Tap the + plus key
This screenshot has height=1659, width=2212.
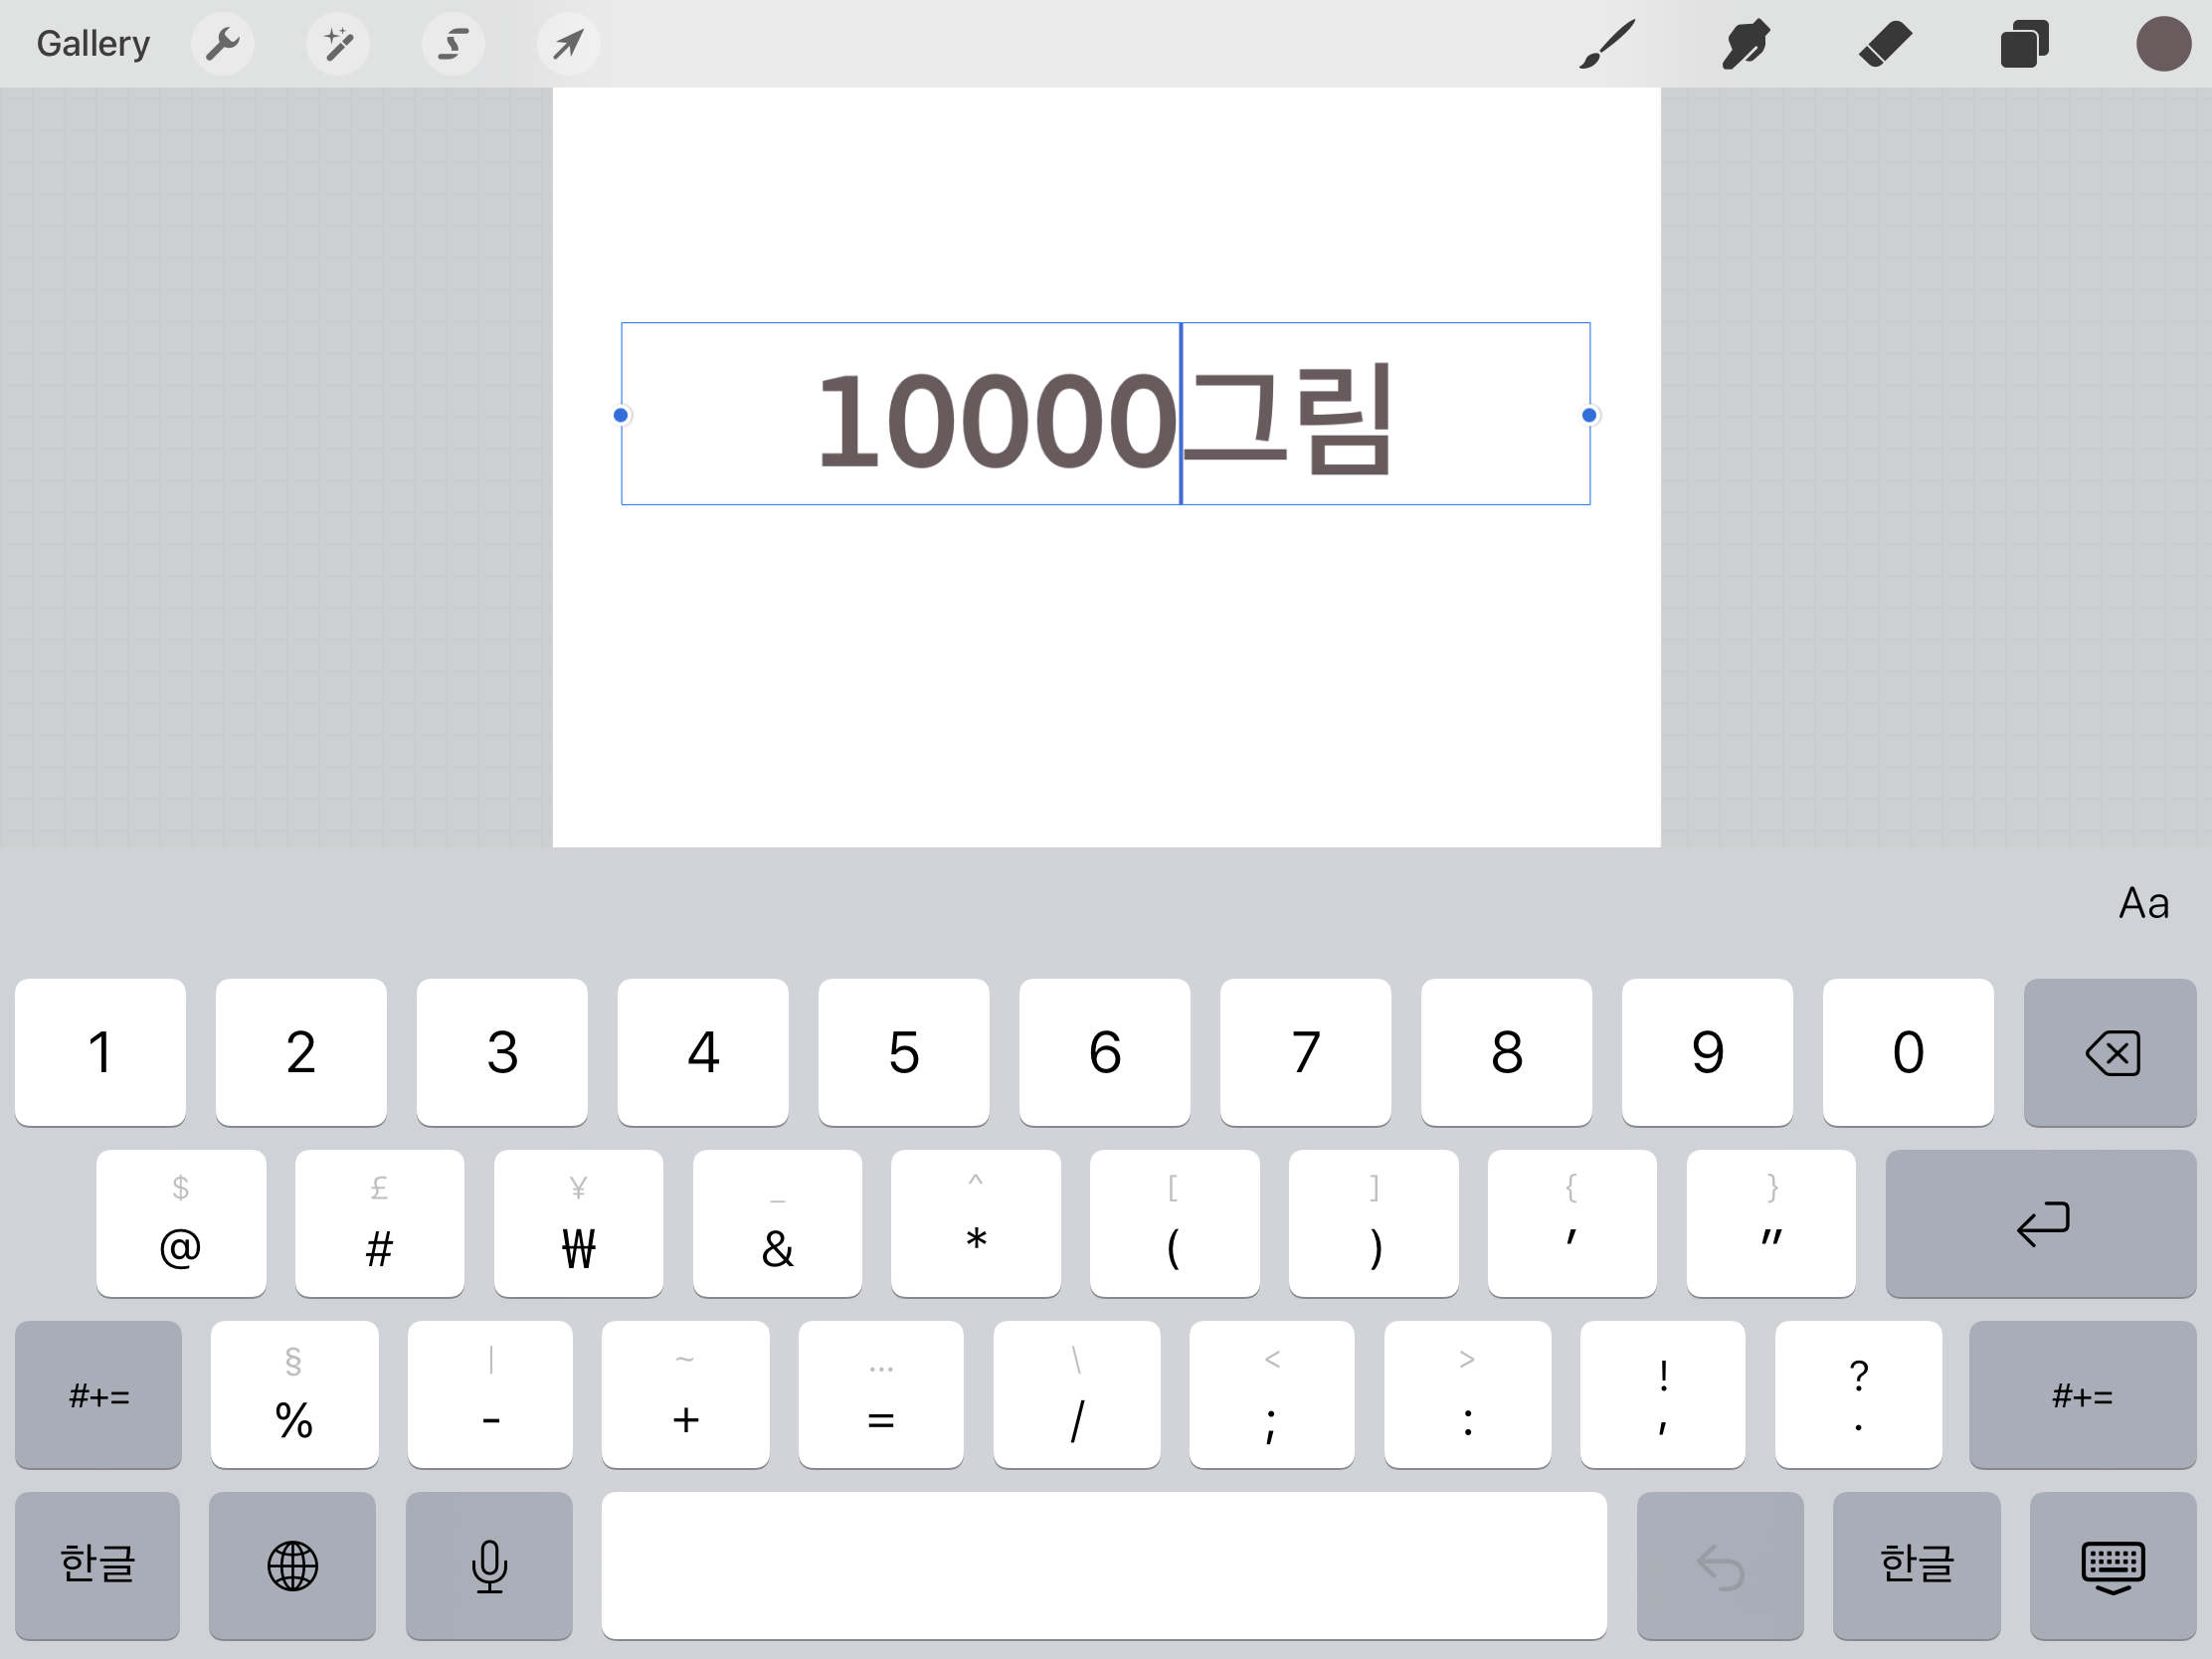click(686, 1395)
